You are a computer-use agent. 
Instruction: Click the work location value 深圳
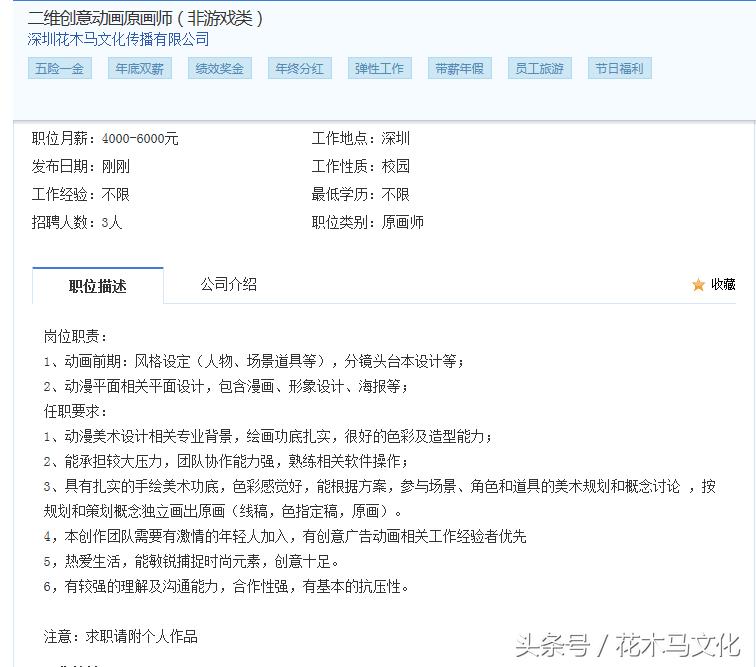click(x=395, y=138)
